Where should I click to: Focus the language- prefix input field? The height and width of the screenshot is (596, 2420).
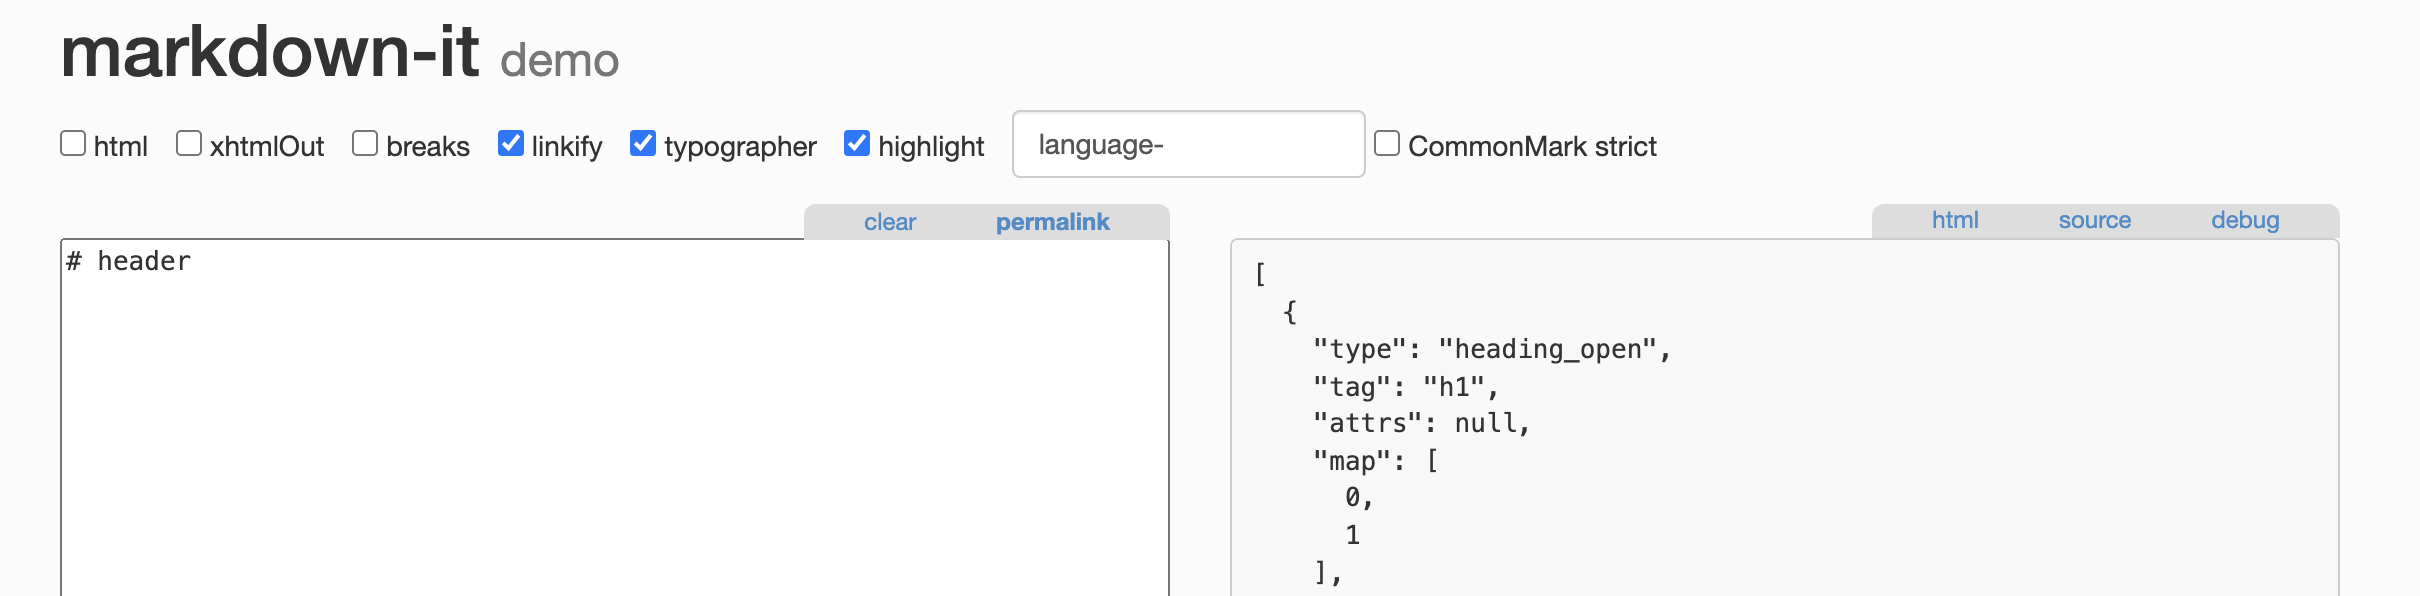(1189, 145)
